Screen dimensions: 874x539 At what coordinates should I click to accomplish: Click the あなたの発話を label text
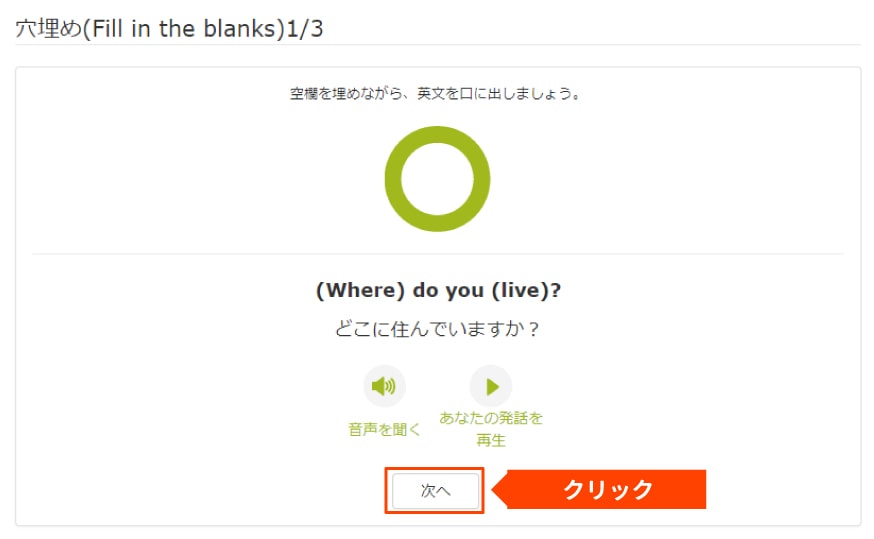click(491, 417)
